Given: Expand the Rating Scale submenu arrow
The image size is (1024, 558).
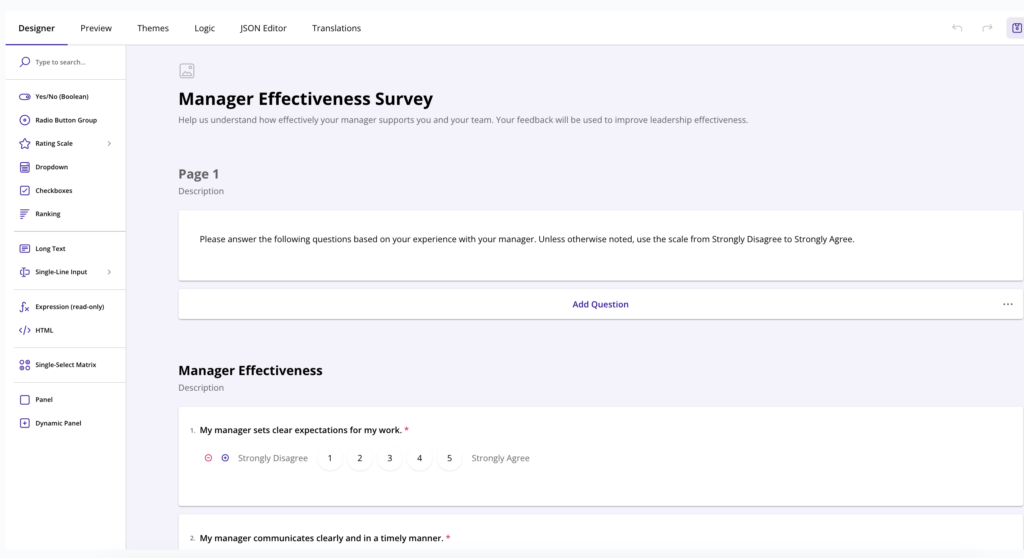Looking at the screenshot, I should [109, 144].
